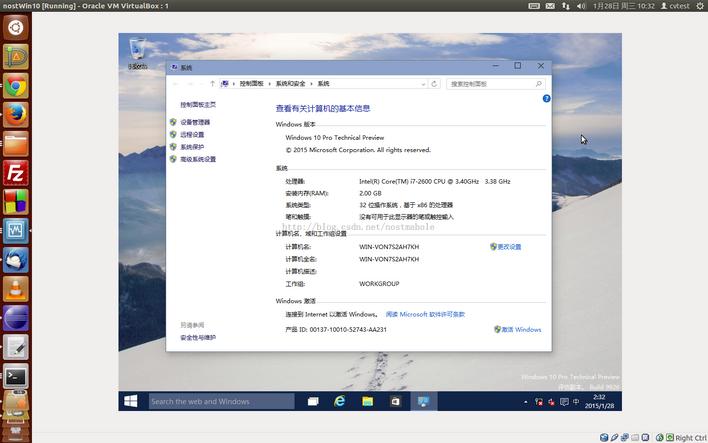The height and width of the screenshot is (443, 708).
Task: Launch VLC media player from dock
Action: pos(16,289)
